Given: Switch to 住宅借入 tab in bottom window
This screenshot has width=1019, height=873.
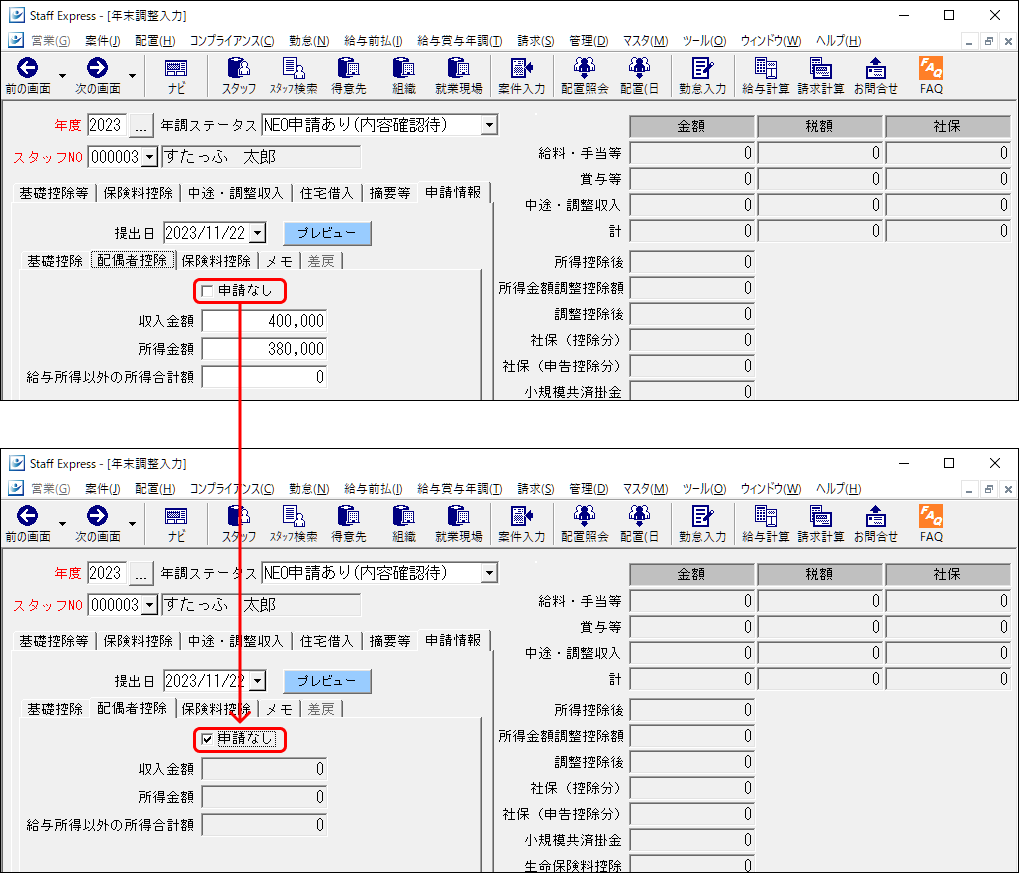Looking at the screenshot, I should point(326,641).
